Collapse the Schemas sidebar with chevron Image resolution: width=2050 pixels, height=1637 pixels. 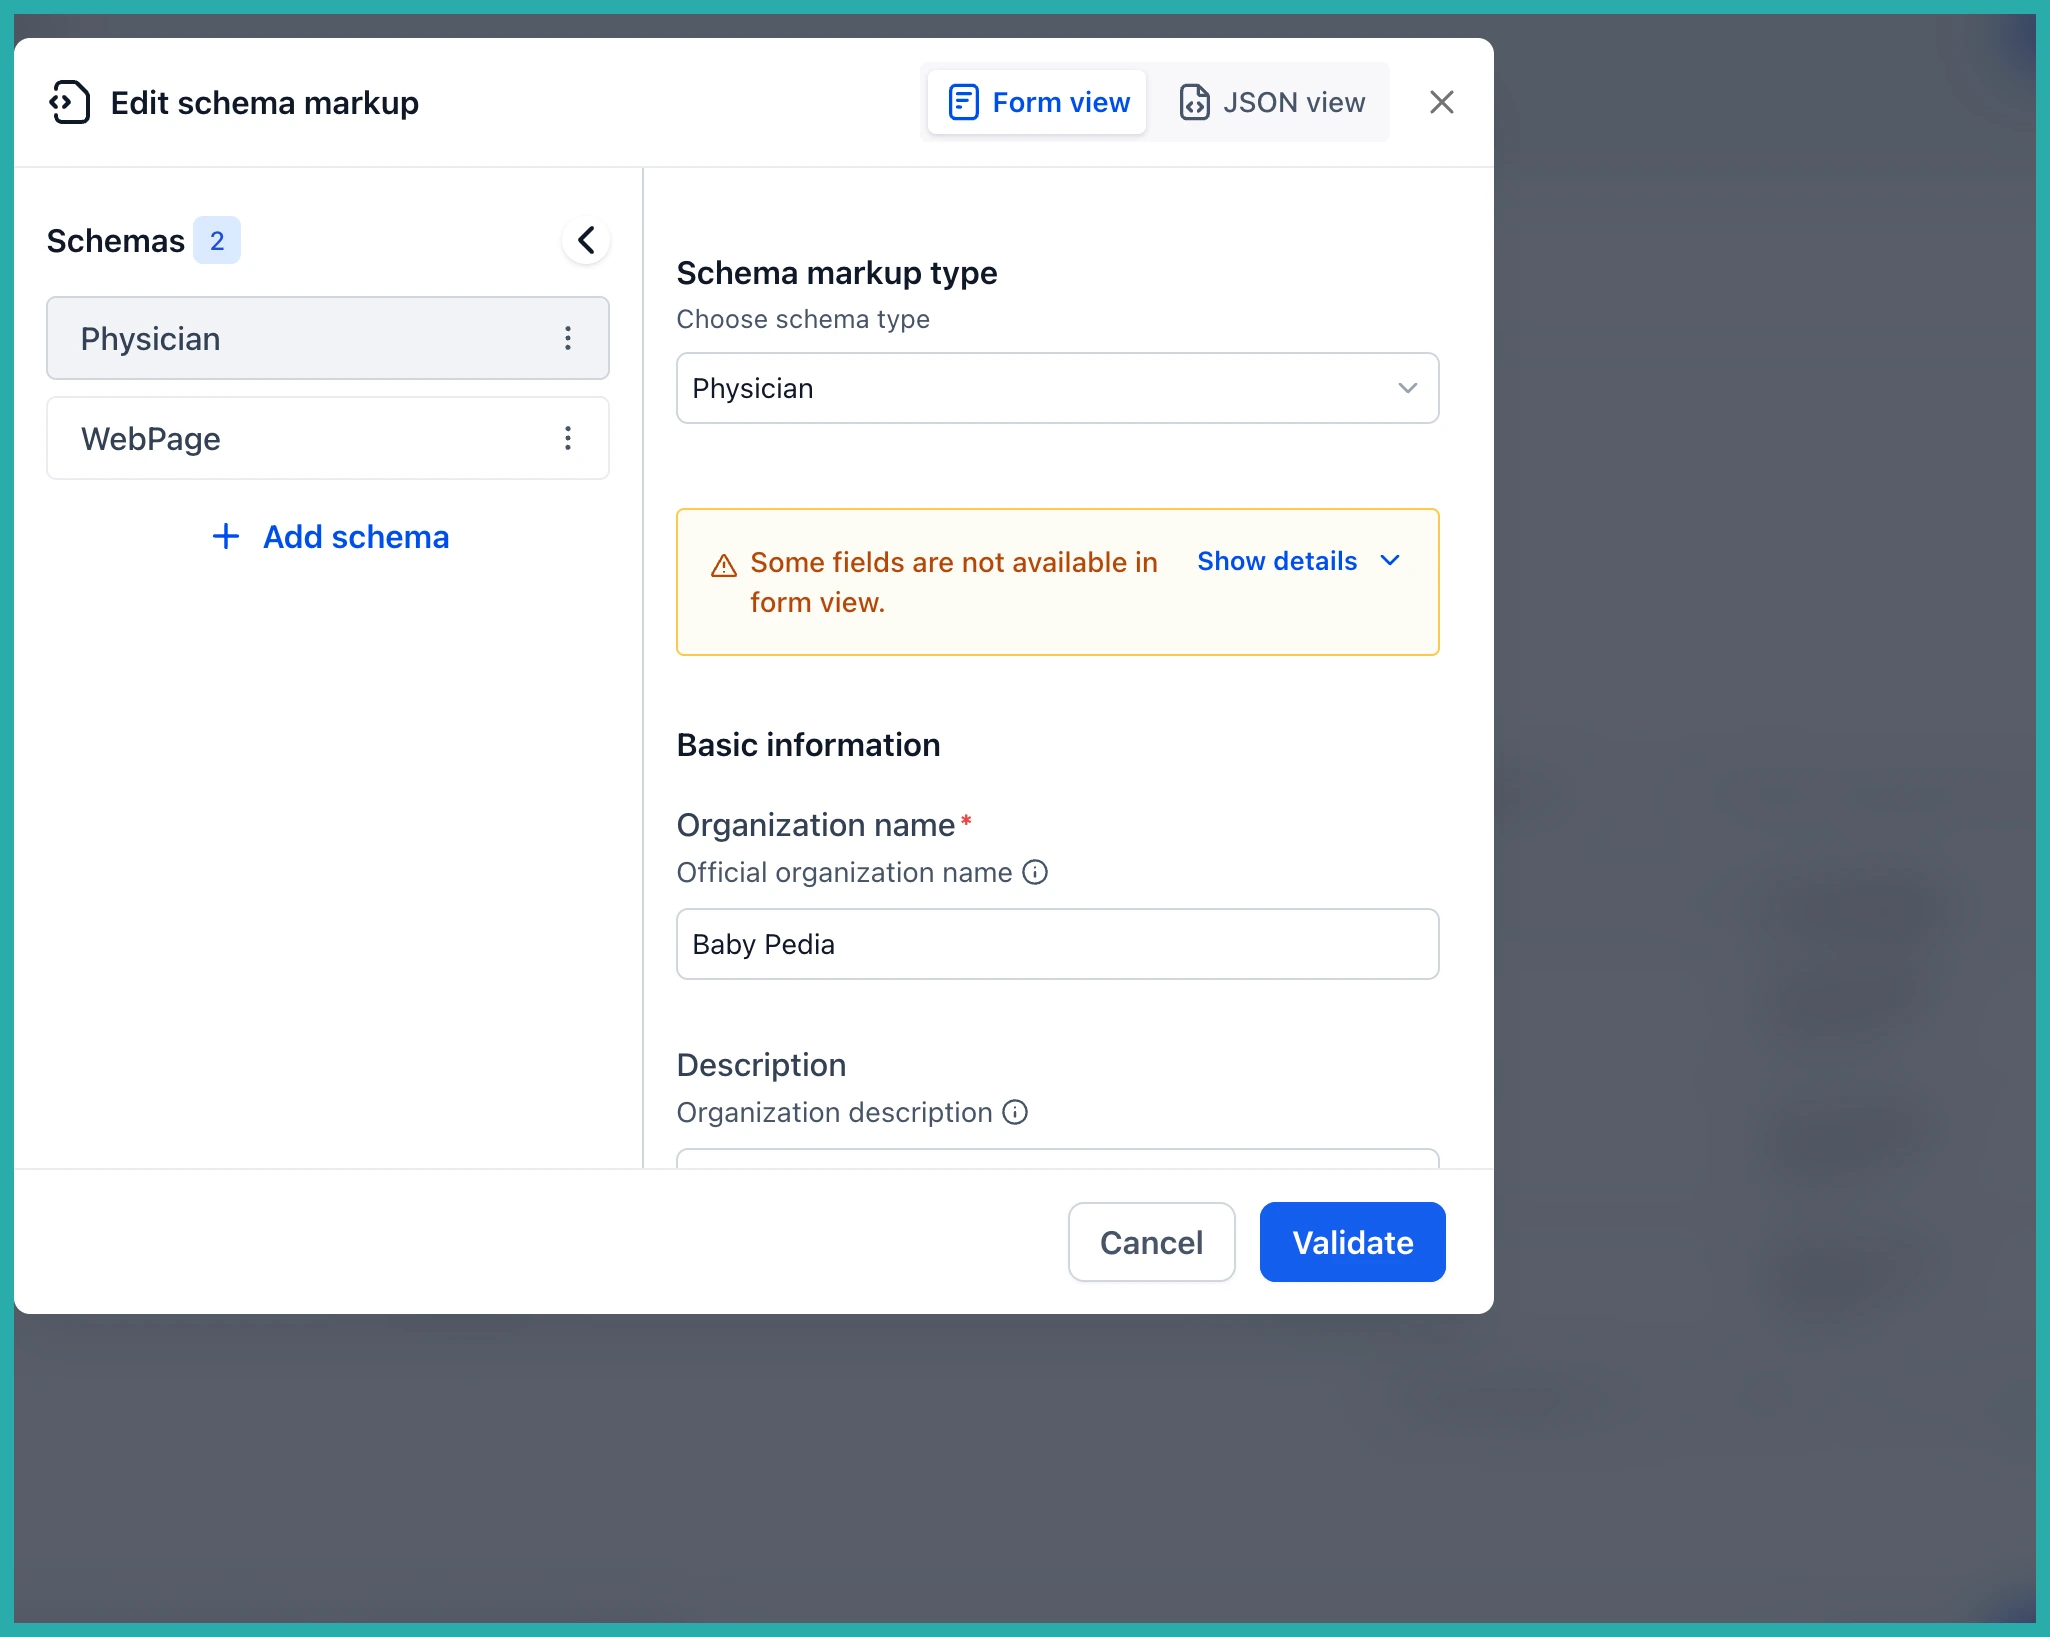point(586,240)
